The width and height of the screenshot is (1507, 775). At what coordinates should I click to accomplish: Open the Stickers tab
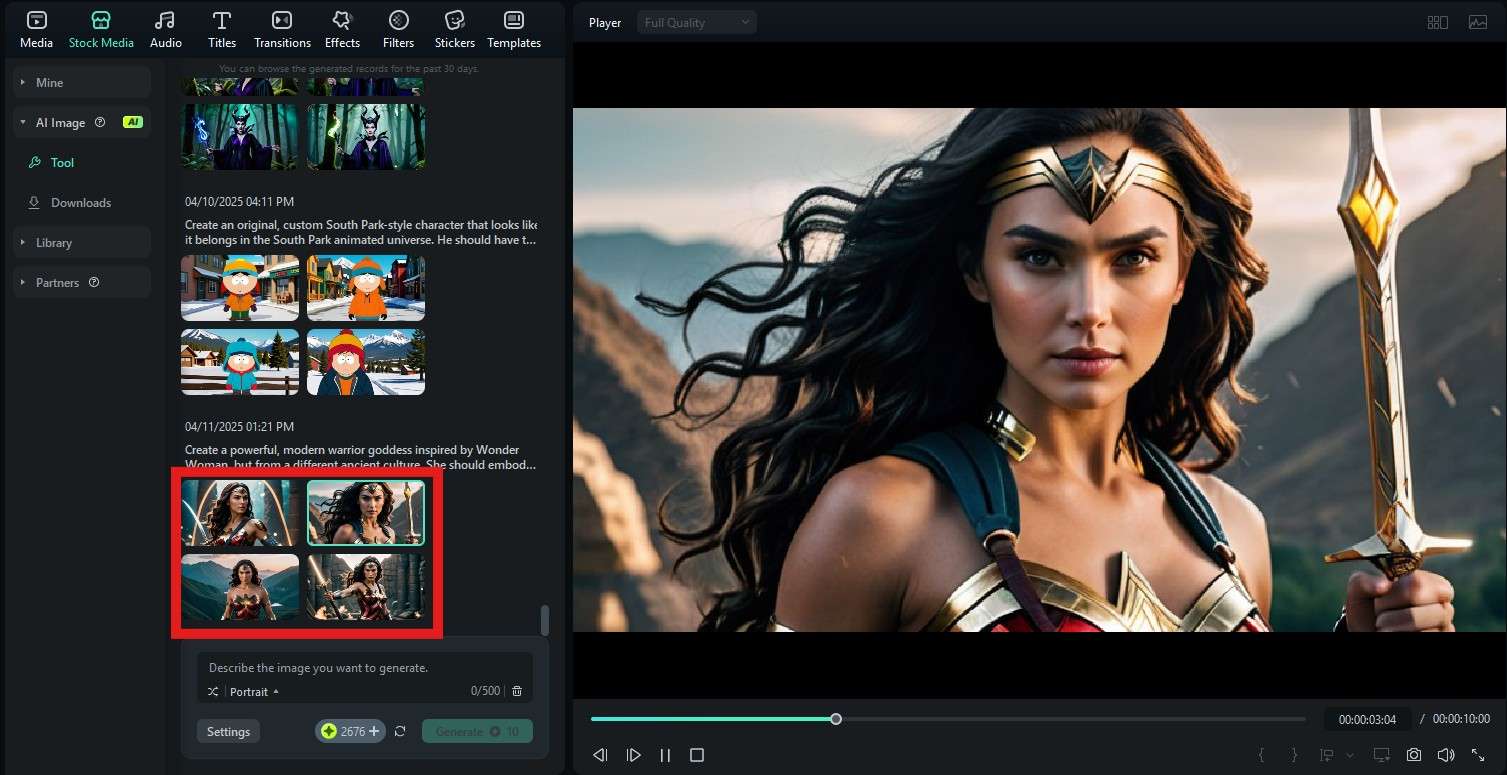coord(455,30)
